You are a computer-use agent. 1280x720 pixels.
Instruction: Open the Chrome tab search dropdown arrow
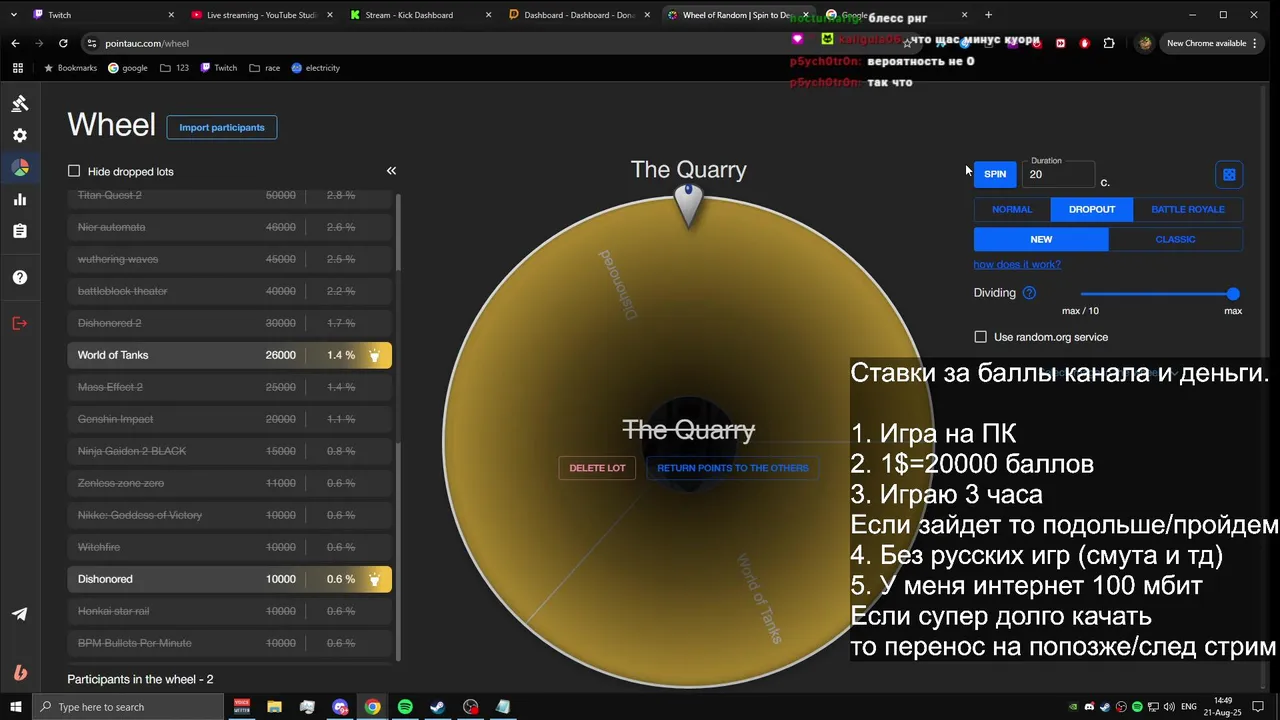click(13, 15)
